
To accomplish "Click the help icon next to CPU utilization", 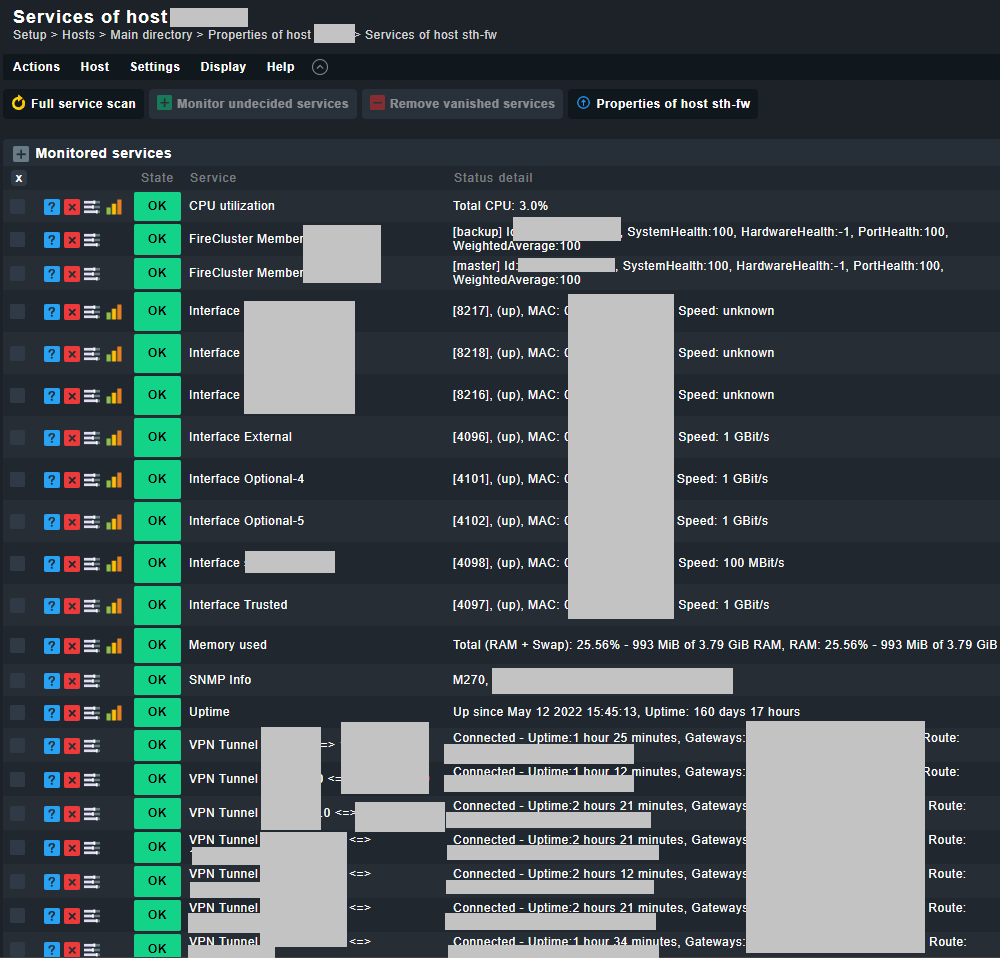I will (51, 206).
